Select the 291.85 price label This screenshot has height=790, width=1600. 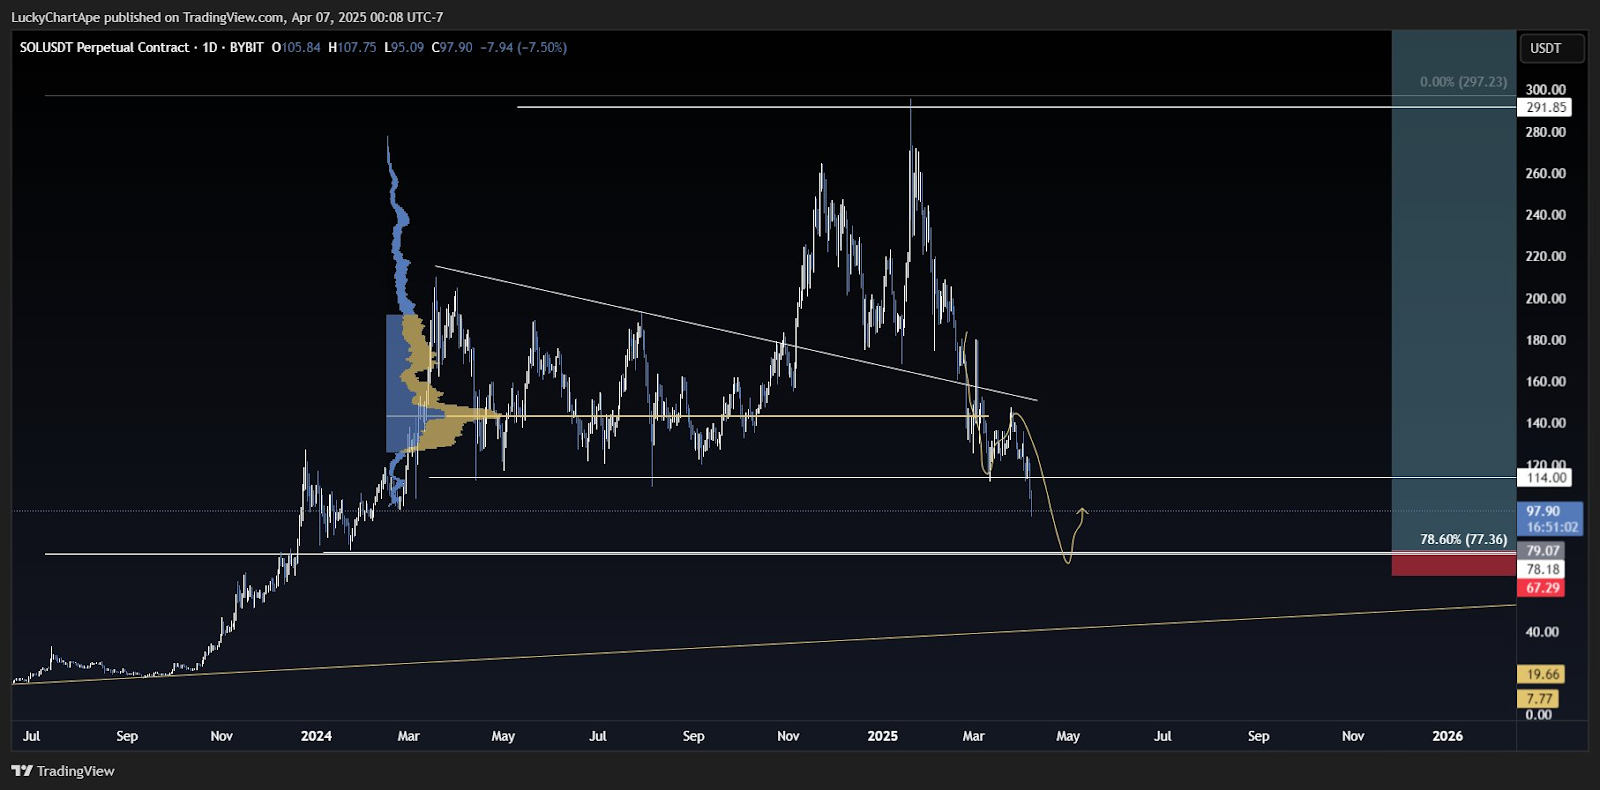pyautogui.click(x=1545, y=108)
